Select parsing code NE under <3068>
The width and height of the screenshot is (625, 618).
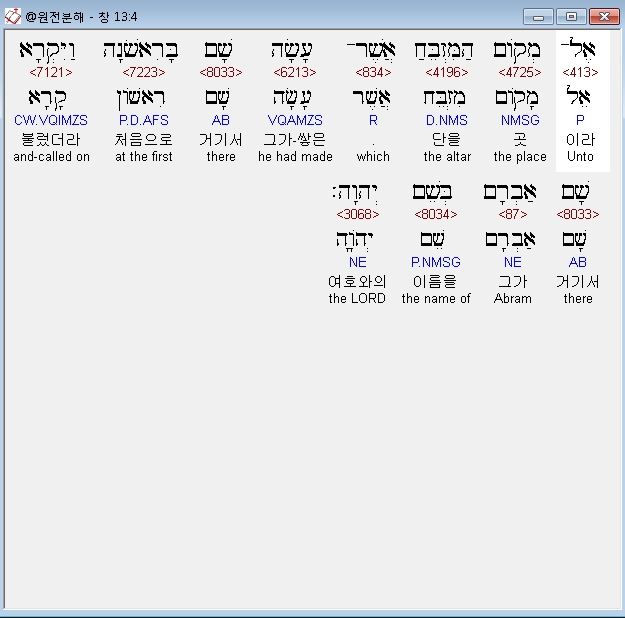pos(358,262)
